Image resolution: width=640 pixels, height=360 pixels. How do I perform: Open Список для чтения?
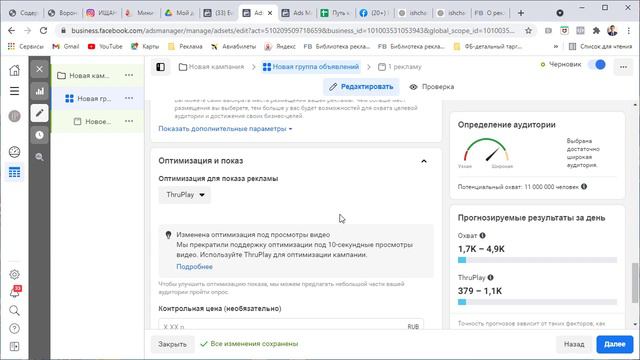tap(600, 47)
